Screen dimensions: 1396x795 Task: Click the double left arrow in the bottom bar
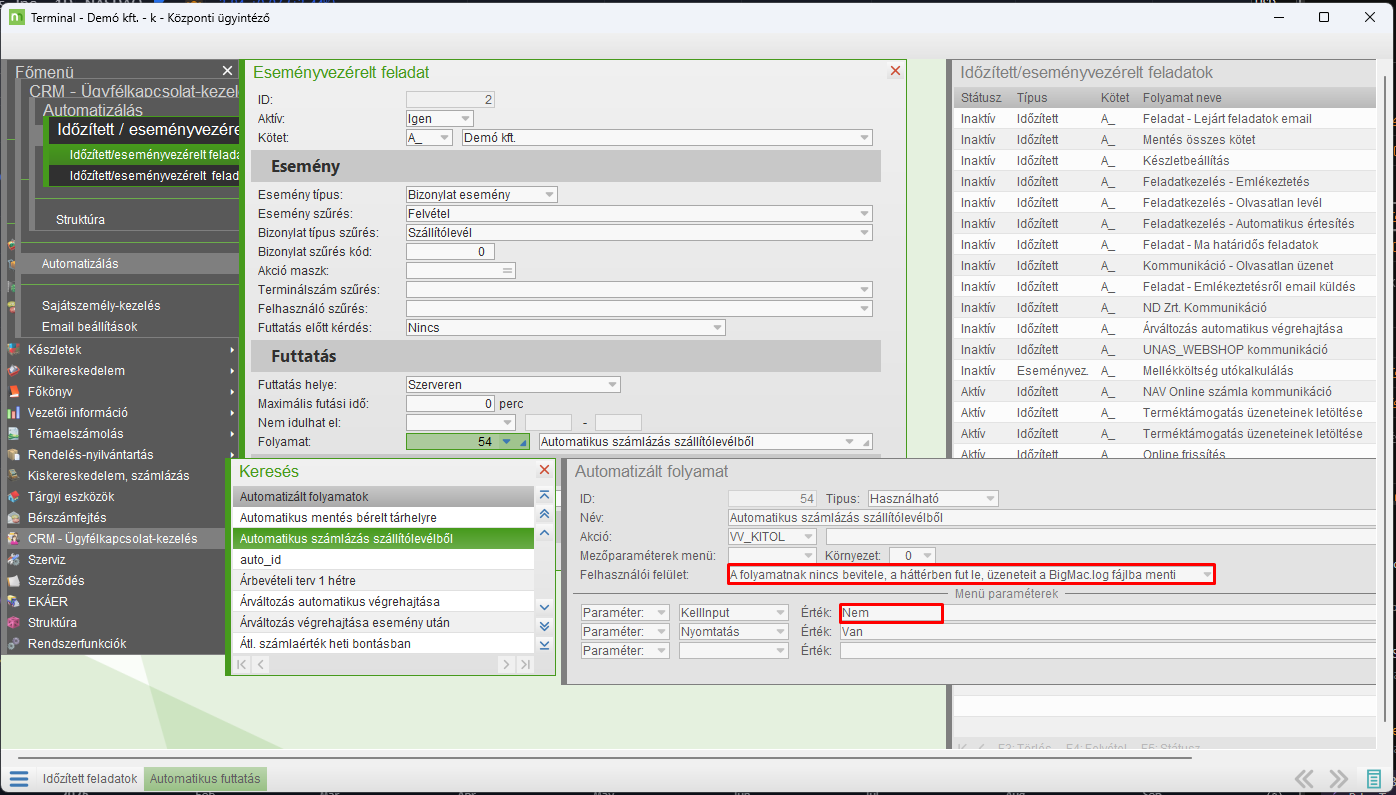pyautogui.click(x=1304, y=779)
